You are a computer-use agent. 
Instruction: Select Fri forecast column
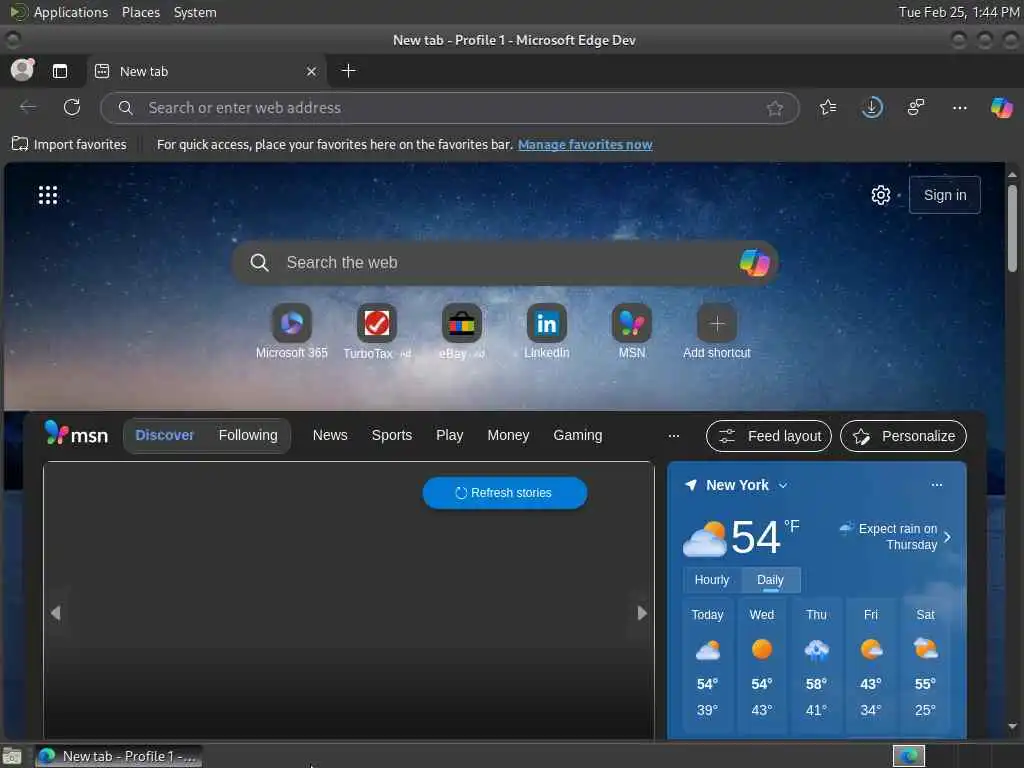[871, 665]
